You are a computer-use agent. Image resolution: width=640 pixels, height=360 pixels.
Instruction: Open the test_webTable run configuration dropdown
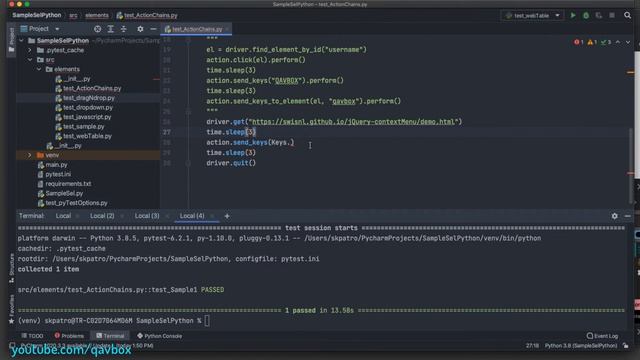point(533,16)
